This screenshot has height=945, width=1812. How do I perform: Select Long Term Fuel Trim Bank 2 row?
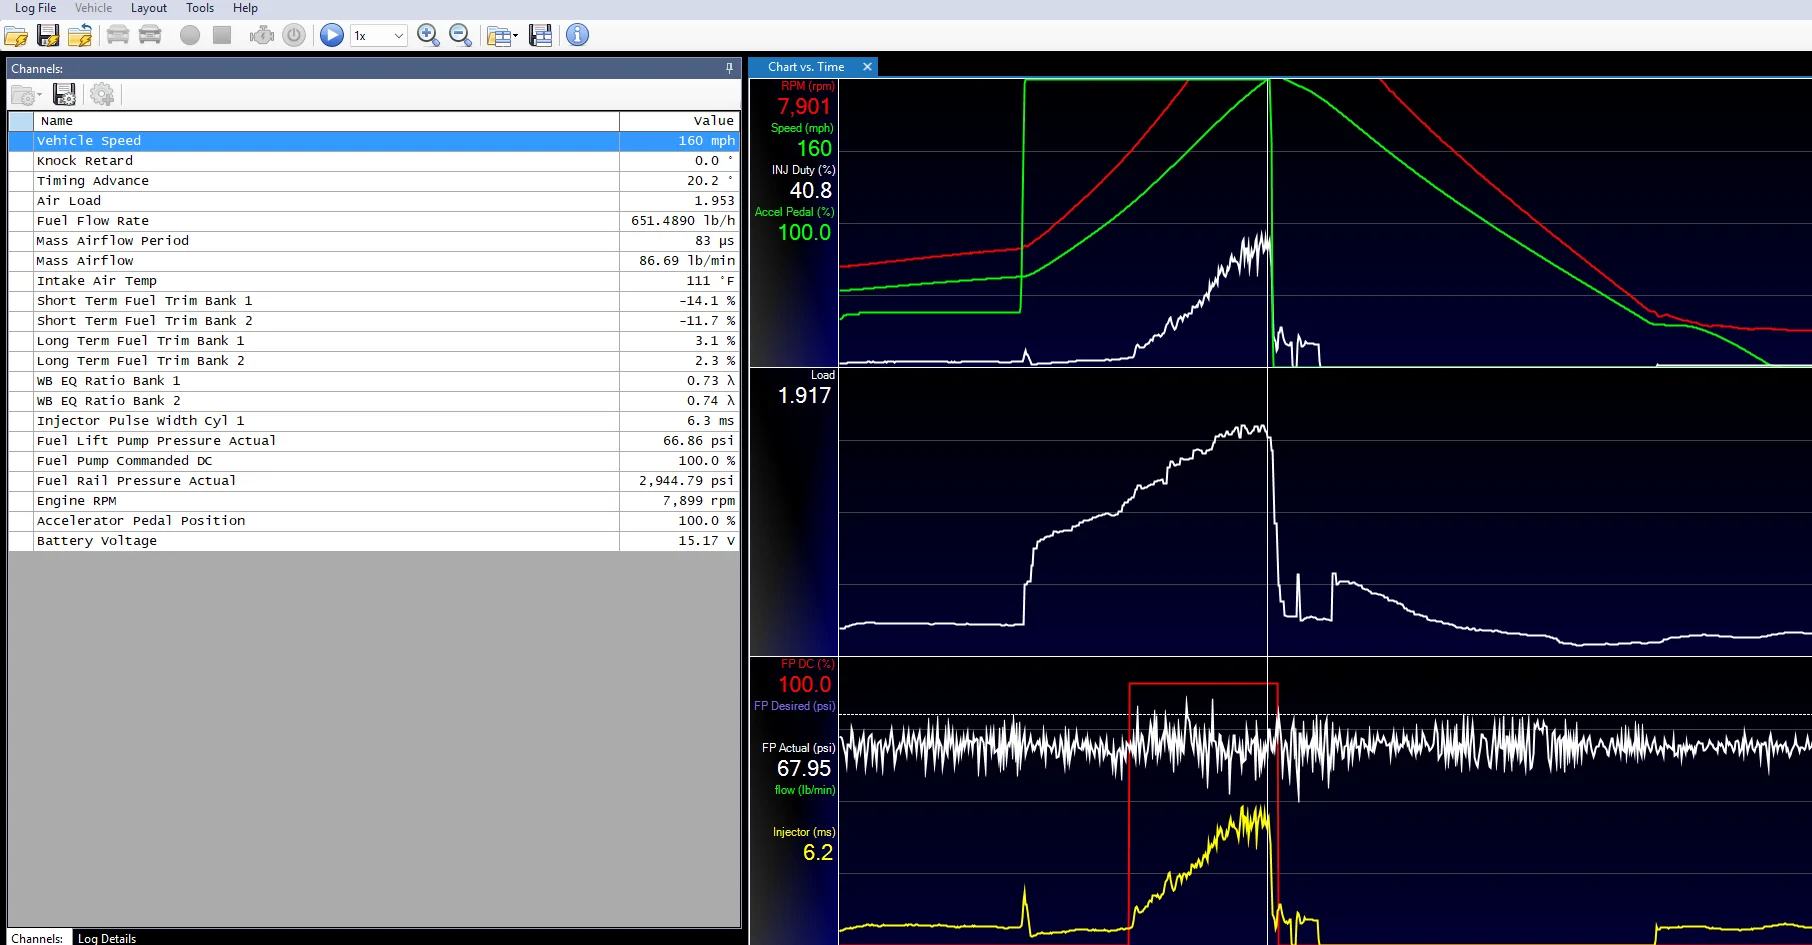(374, 361)
